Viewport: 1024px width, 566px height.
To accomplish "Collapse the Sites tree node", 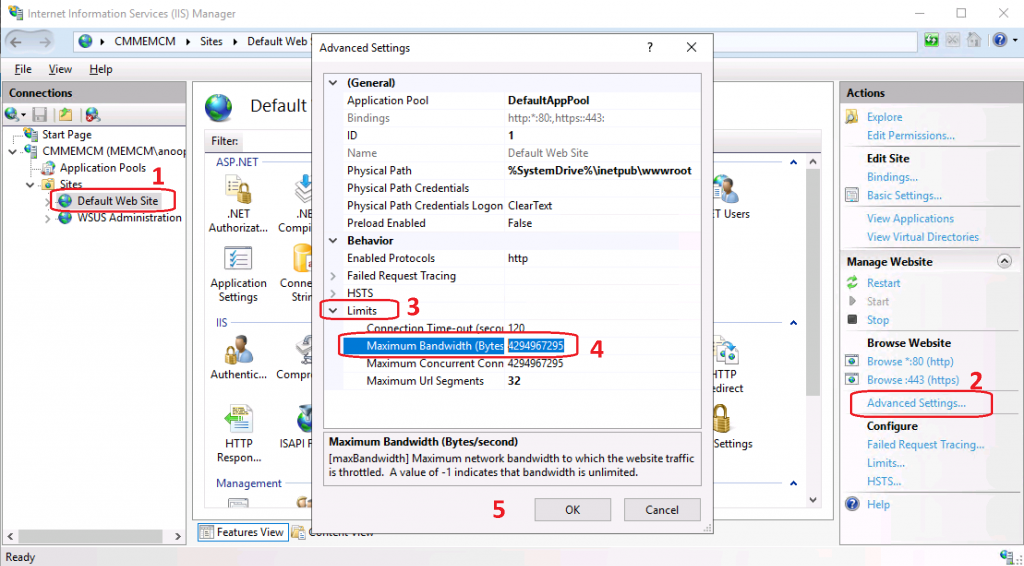I will (30, 185).
